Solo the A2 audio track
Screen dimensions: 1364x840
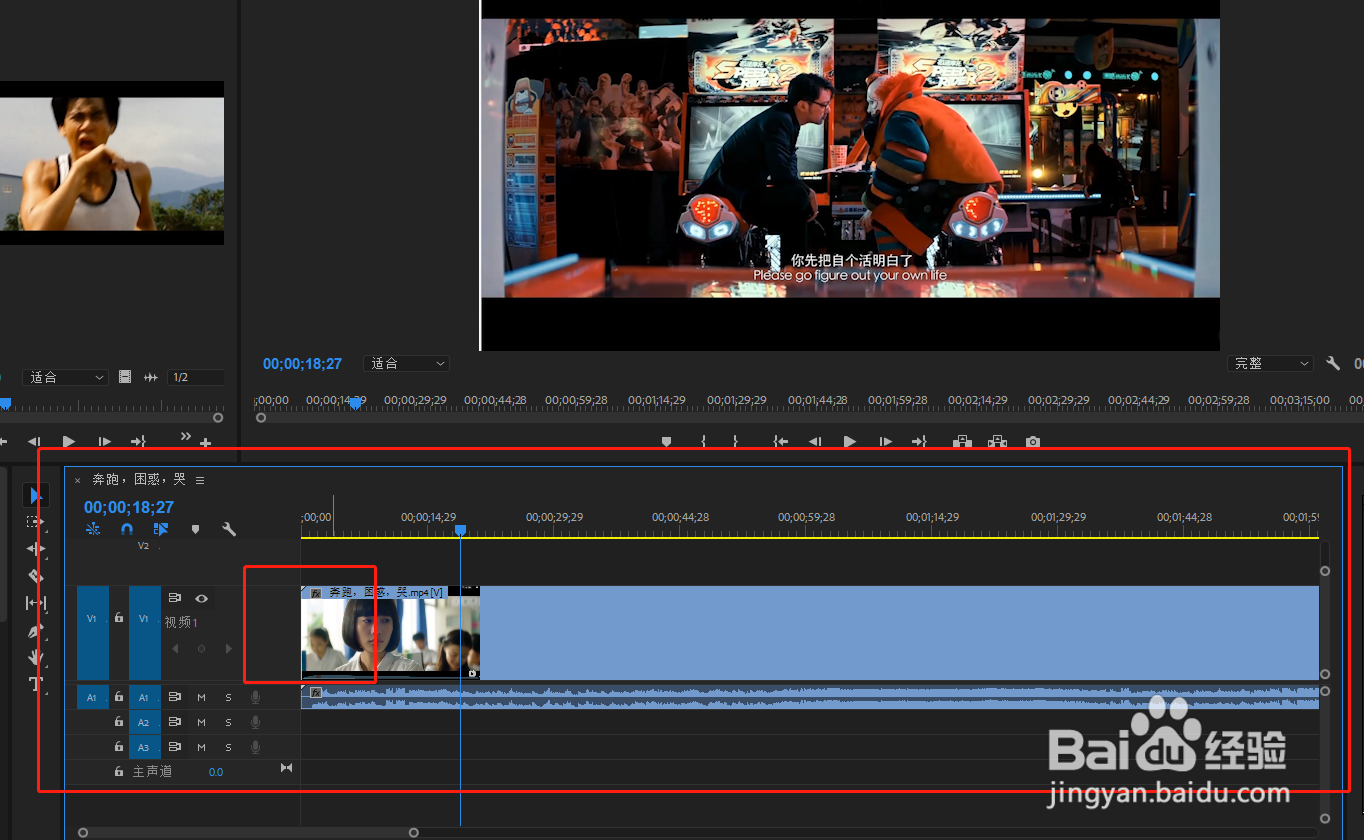point(228,722)
